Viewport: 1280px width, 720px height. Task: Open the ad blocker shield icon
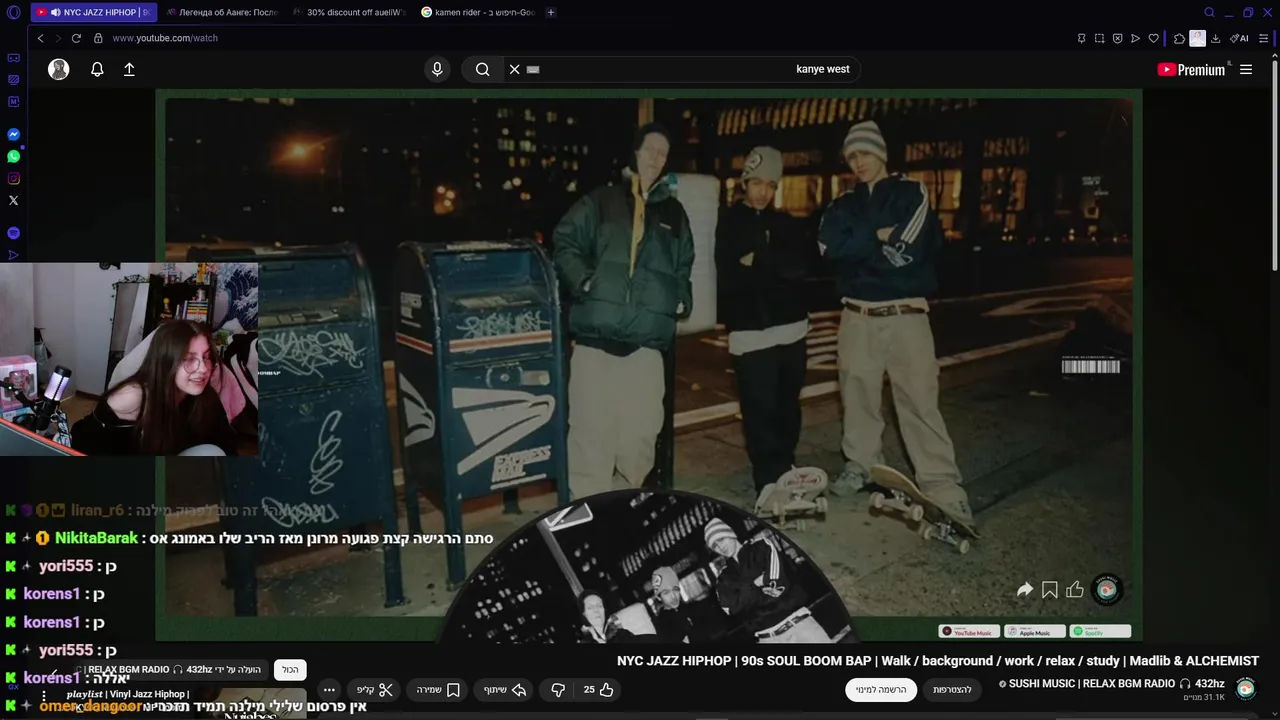[1117, 38]
